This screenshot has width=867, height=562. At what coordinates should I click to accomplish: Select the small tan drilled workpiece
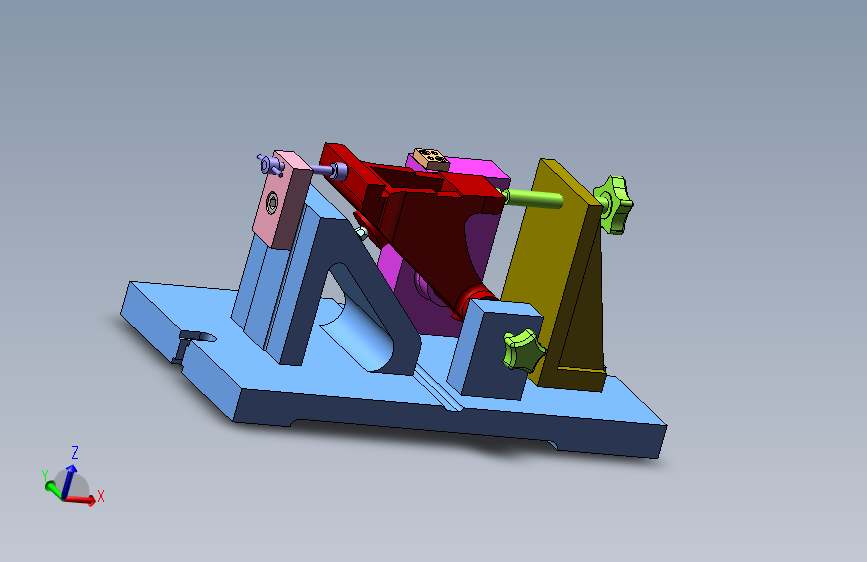(431, 158)
